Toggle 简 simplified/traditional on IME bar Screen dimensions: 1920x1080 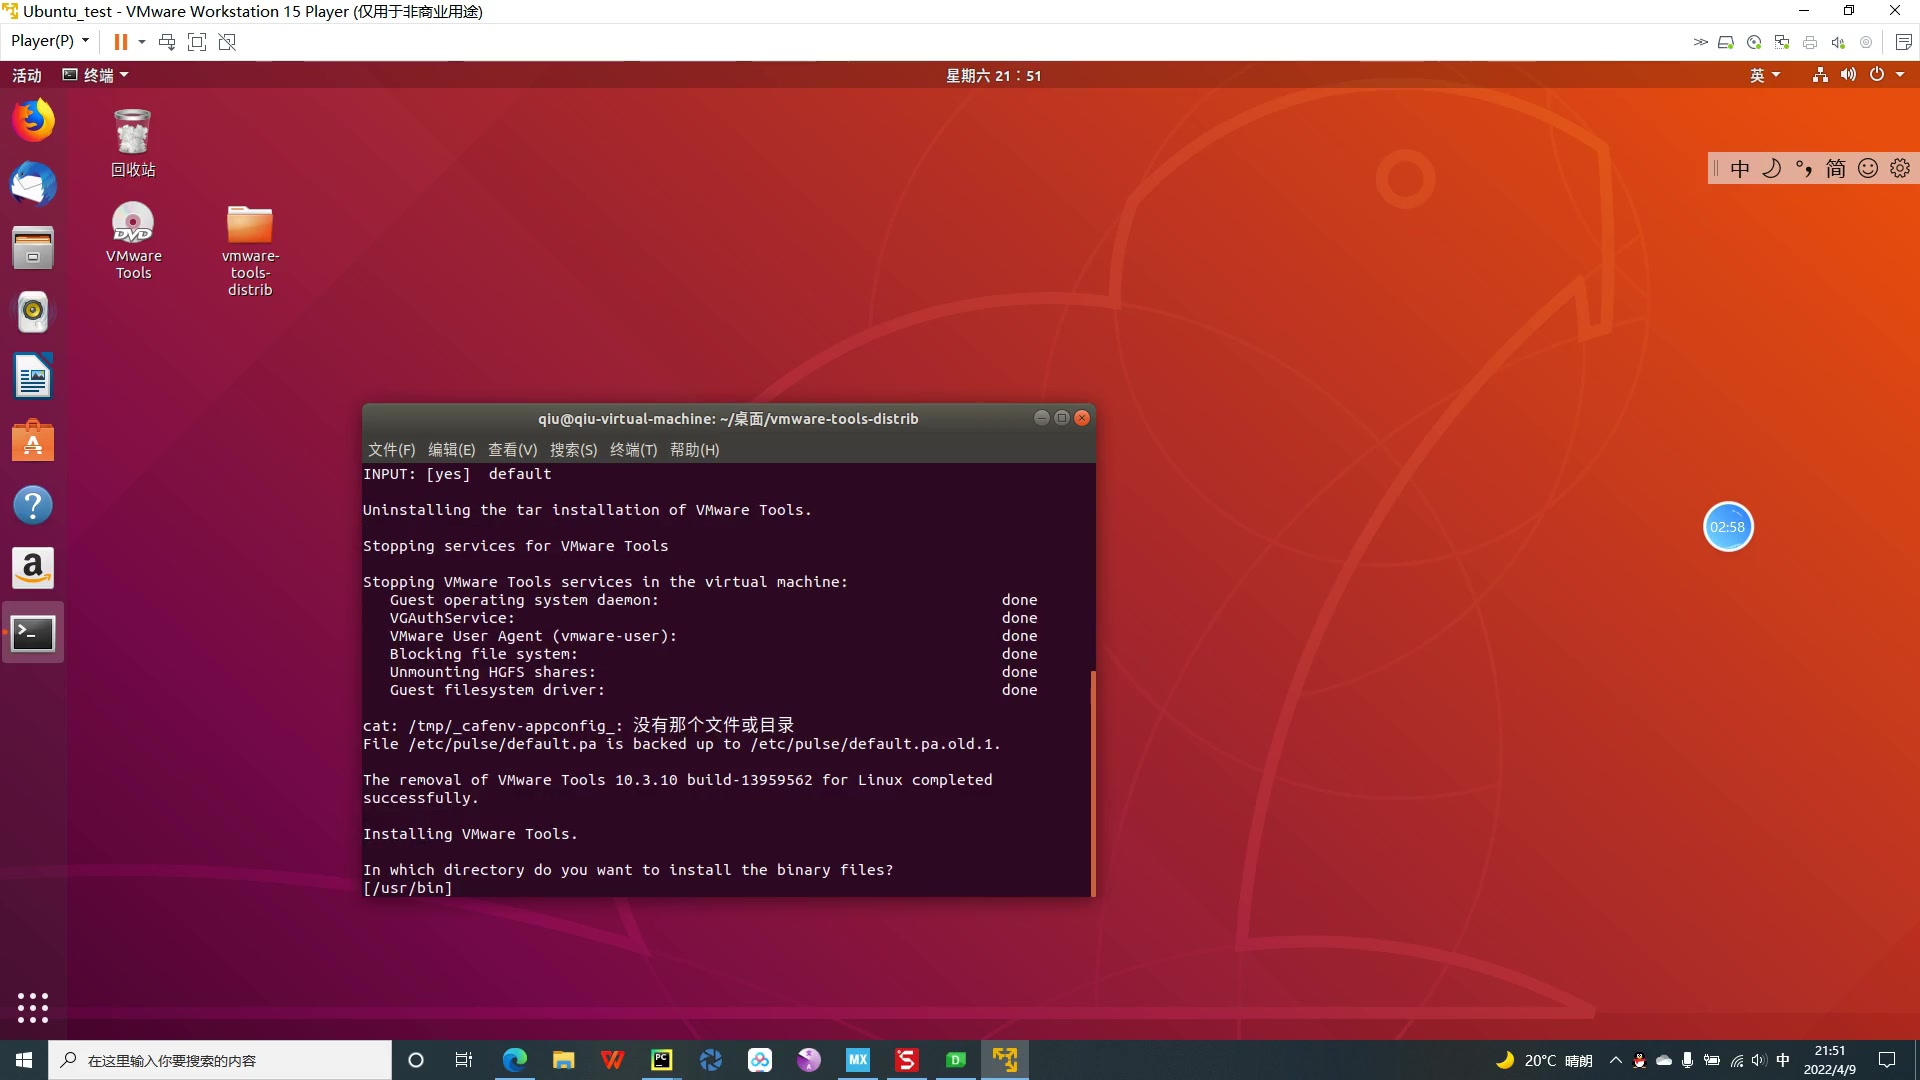point(1836,168)
